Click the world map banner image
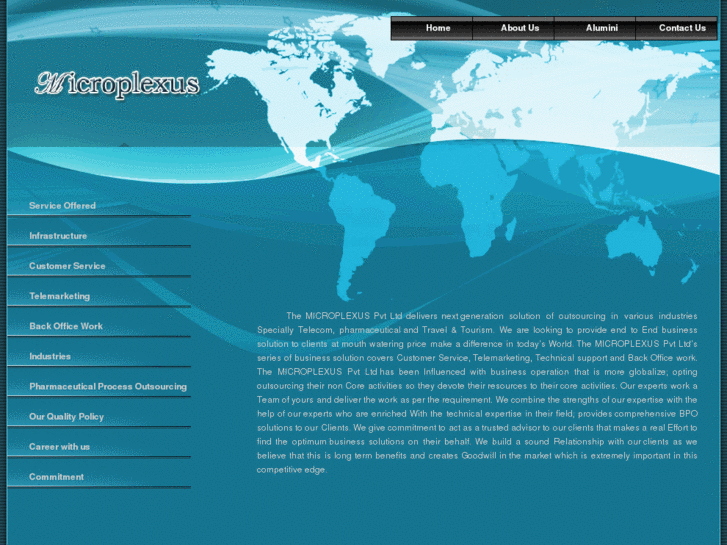 point(459,158)
